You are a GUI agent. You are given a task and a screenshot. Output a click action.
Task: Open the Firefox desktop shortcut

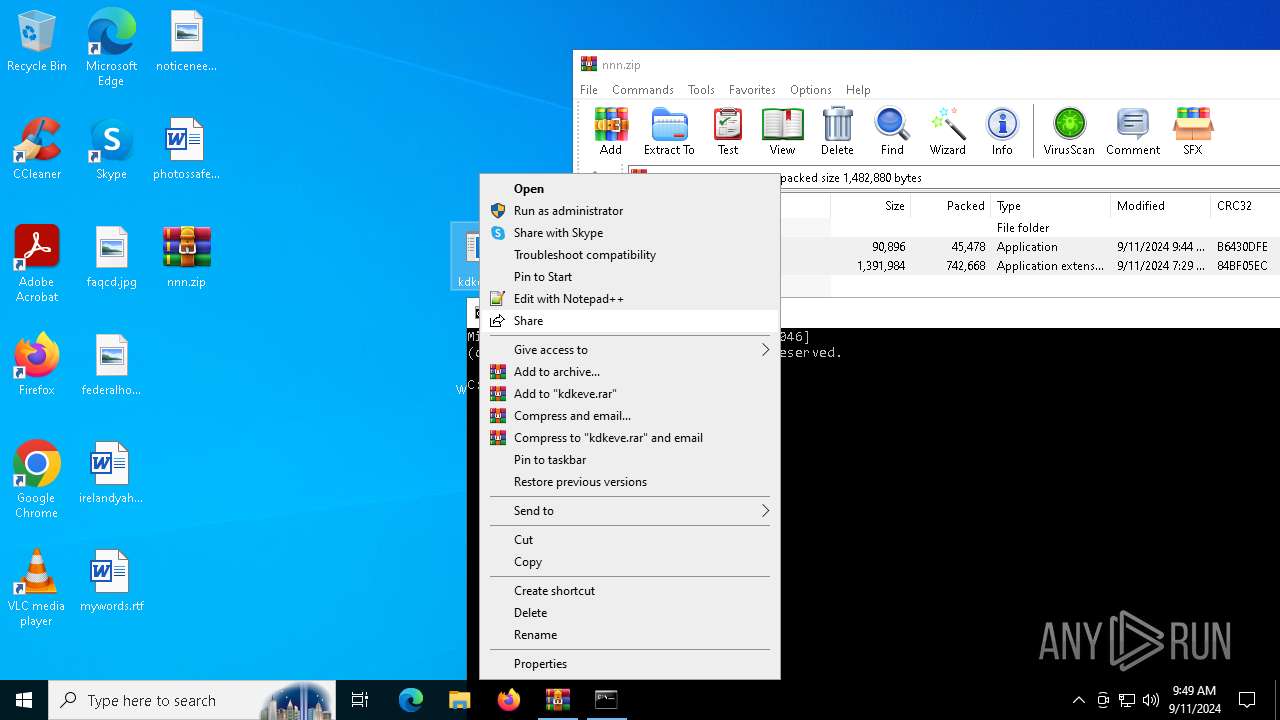37,365
